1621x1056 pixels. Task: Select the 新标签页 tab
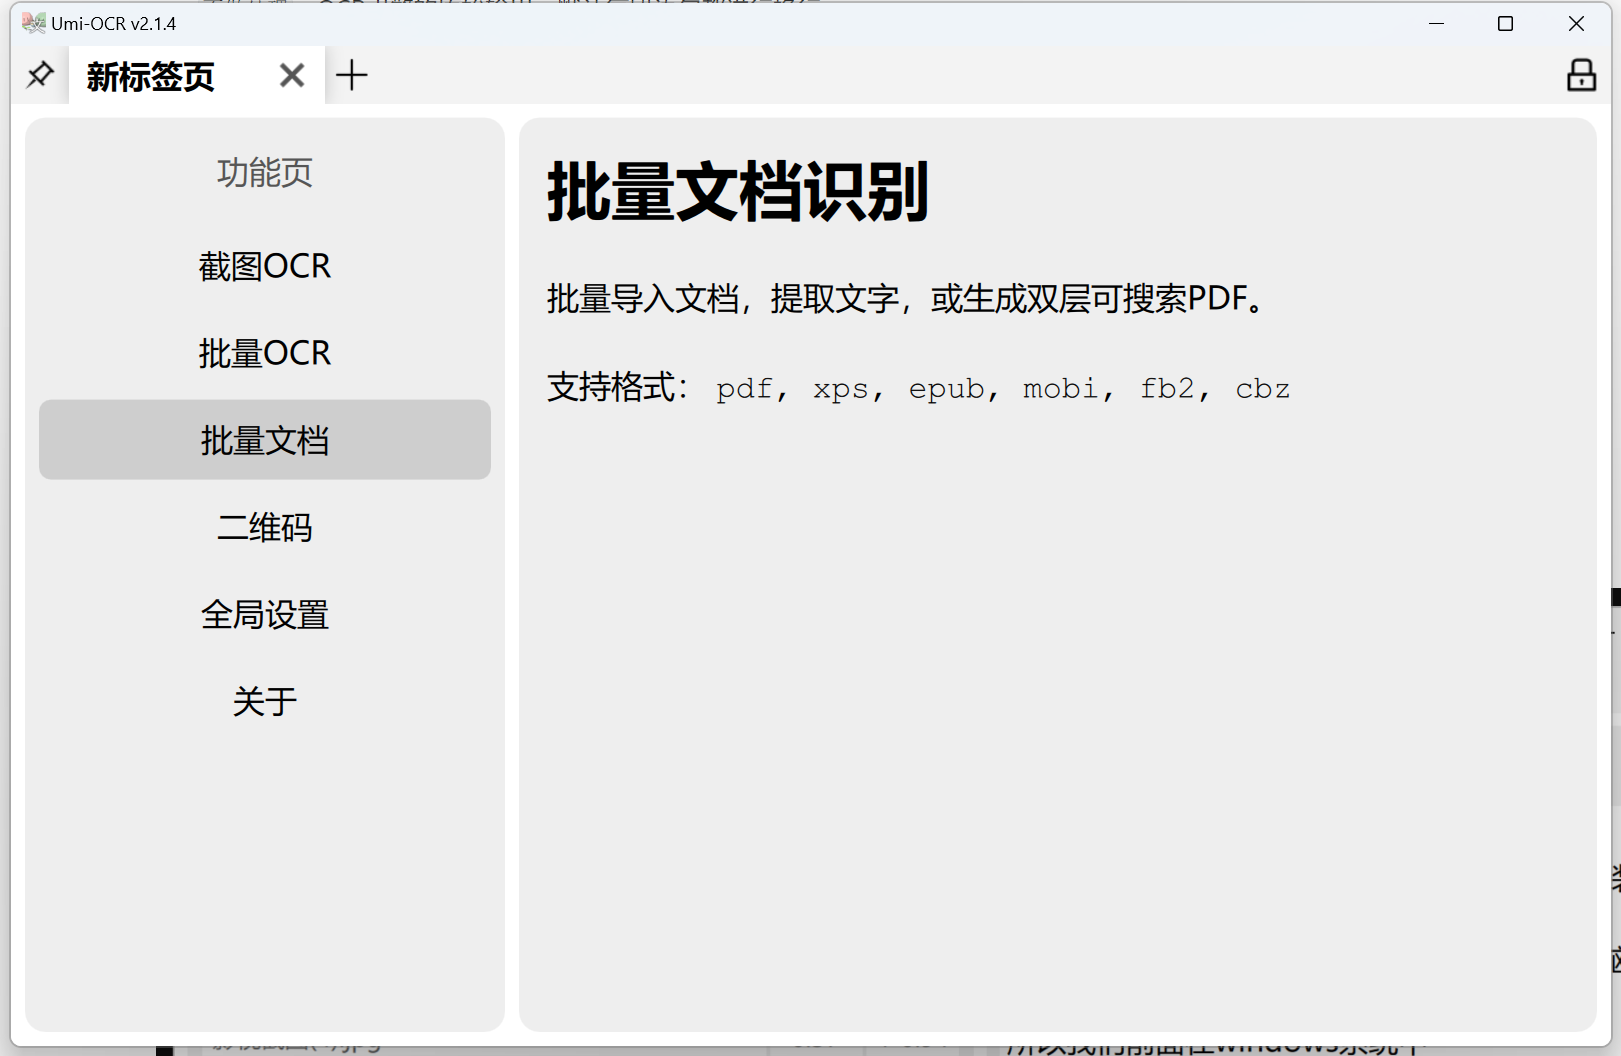[196, 76]
